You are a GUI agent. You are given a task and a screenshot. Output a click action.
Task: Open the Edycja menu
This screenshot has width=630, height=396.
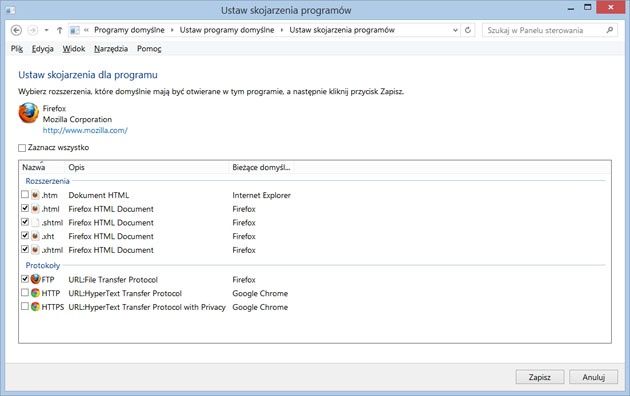tap(43, 49)
